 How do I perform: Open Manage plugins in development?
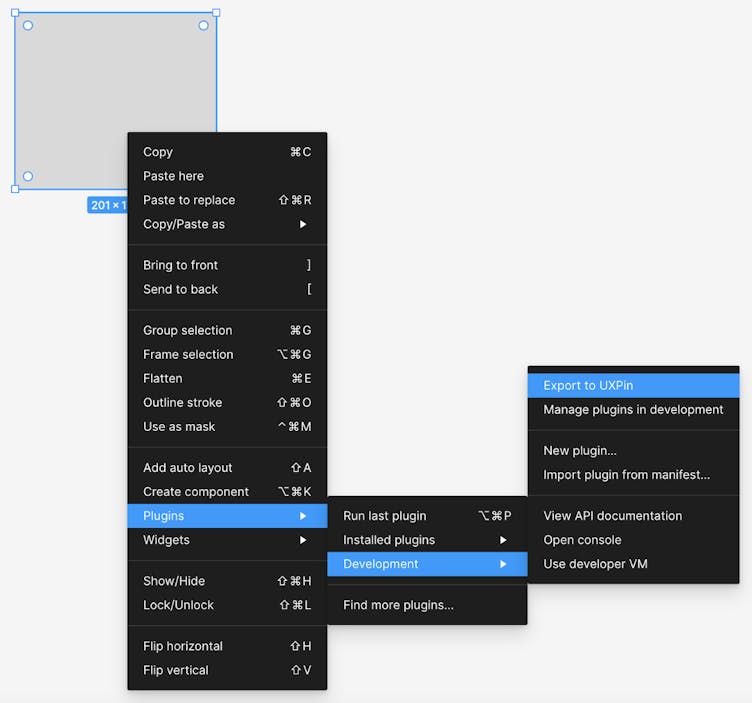pos(633,410)
